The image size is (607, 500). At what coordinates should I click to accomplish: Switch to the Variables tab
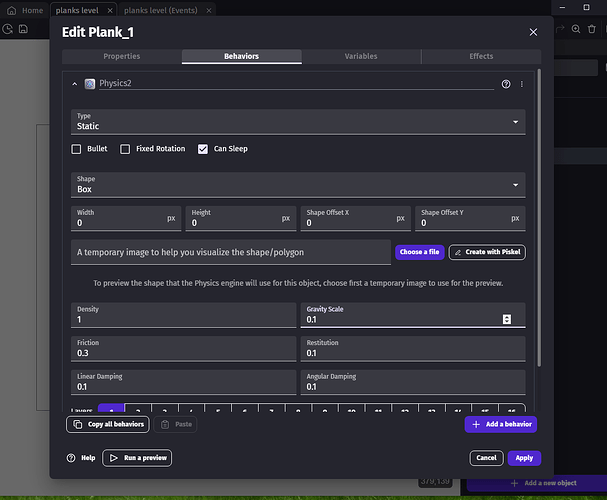361,57
